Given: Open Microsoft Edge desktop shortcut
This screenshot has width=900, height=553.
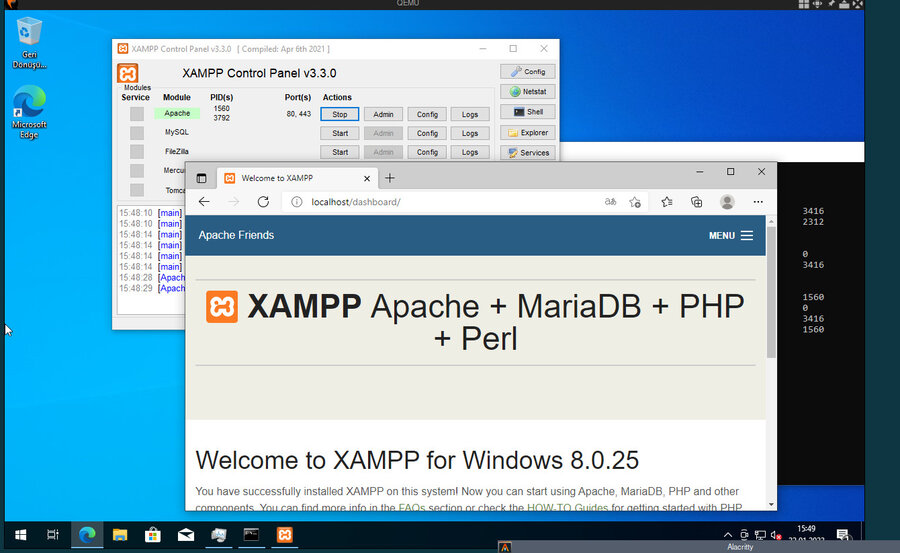Looking at the screenshot, I should pos(29,113).
